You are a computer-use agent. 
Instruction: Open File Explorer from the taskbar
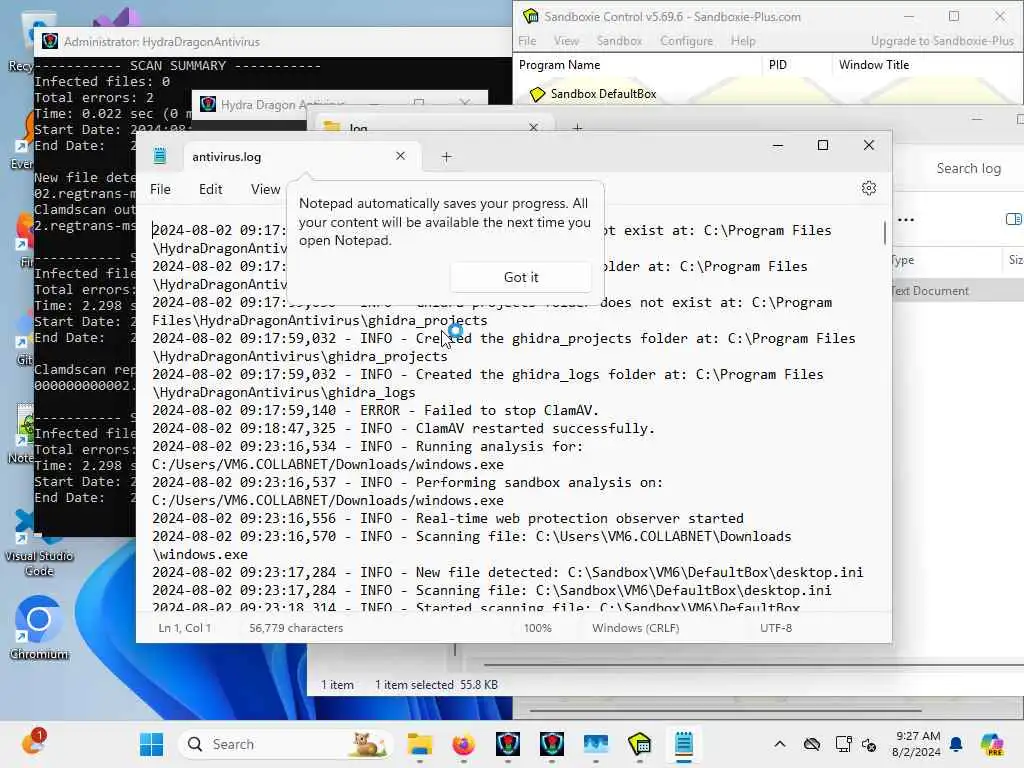coord(419,744)
